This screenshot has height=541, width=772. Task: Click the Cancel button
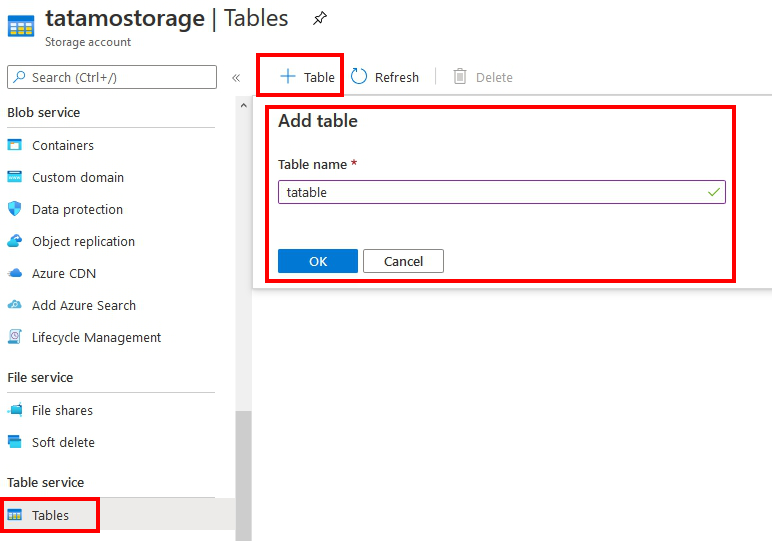tap(403, 261)
